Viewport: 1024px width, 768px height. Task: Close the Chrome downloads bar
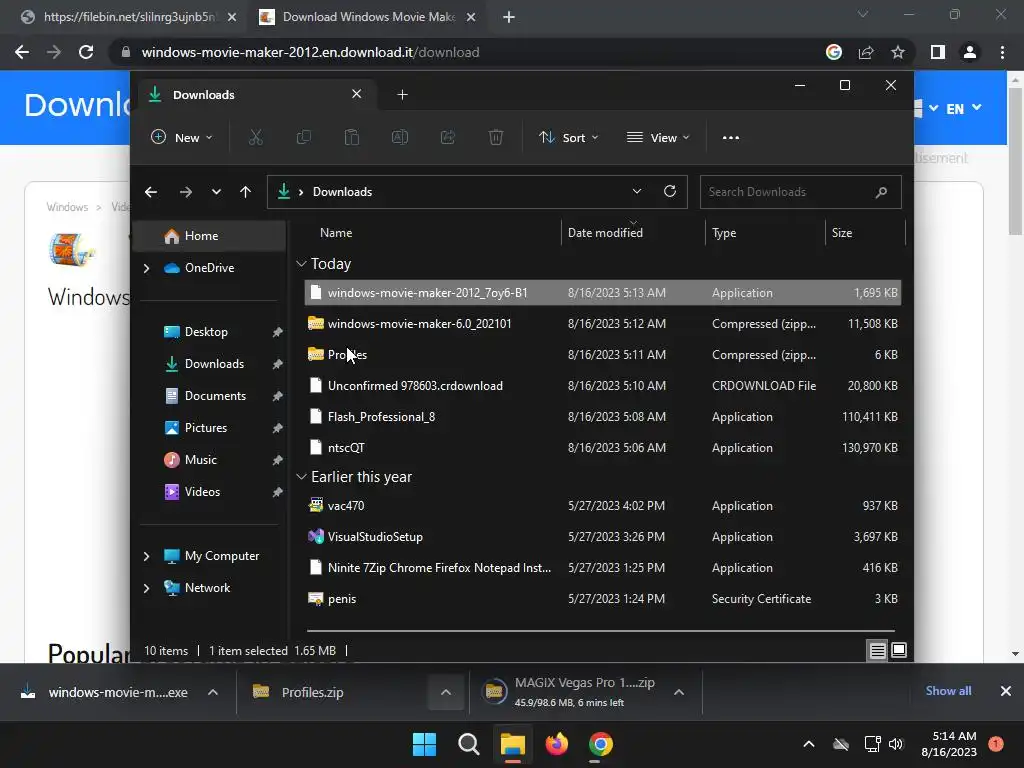[x=1006, y=691]
